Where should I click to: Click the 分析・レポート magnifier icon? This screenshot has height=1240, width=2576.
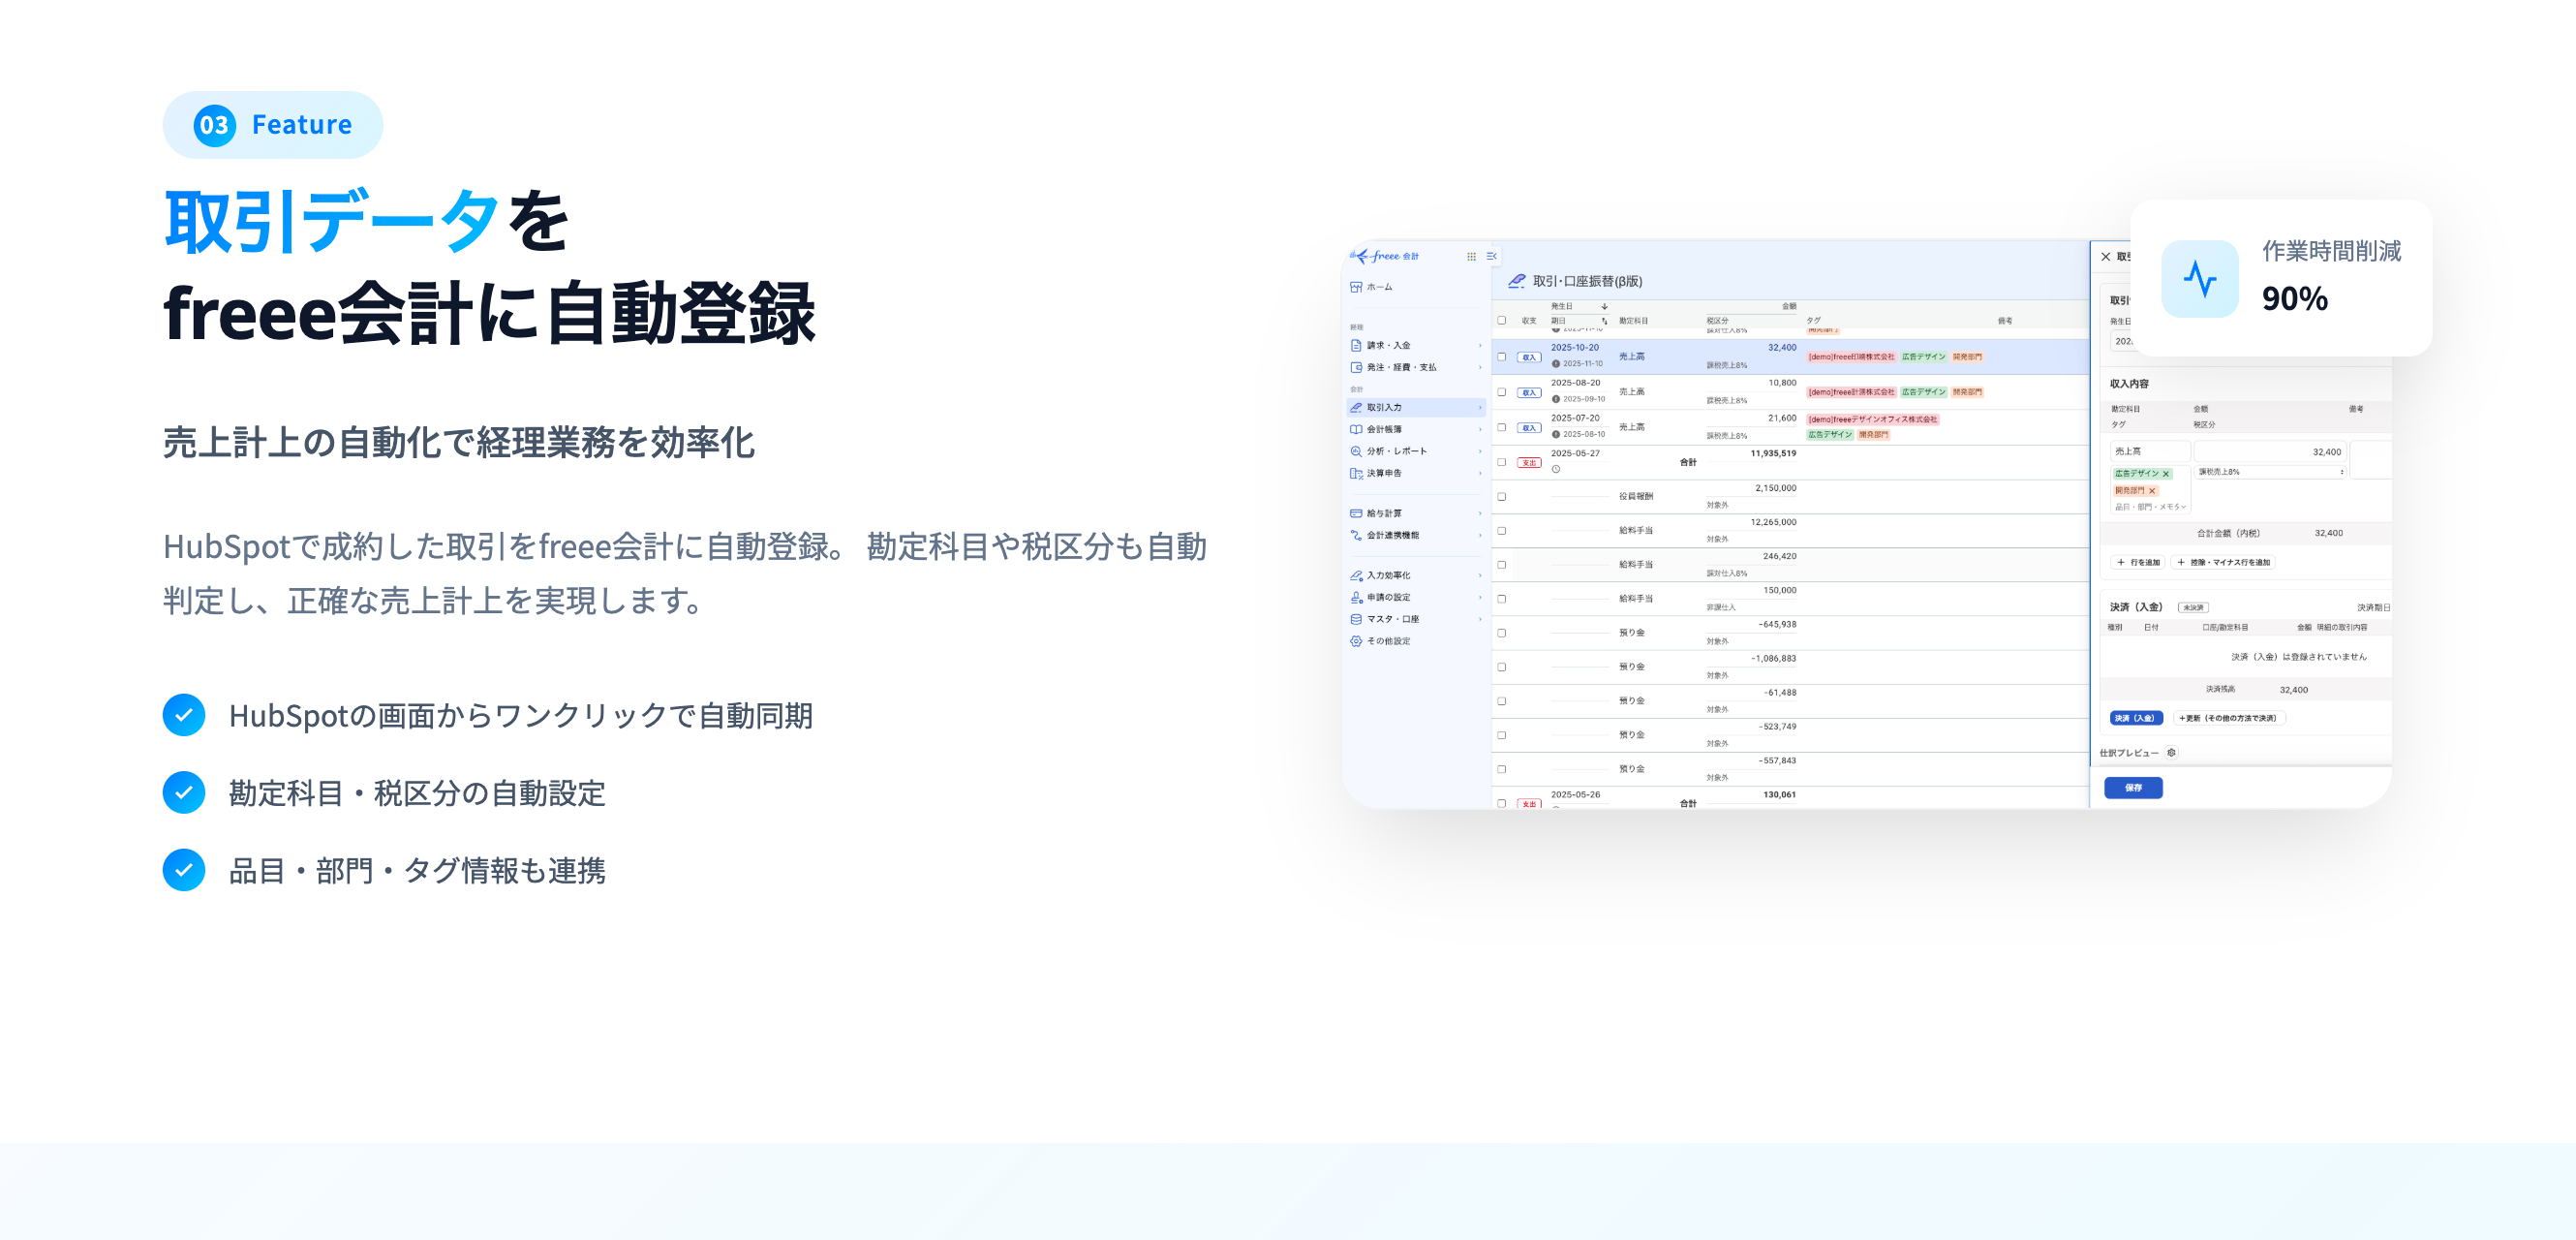click(1356, 451)
